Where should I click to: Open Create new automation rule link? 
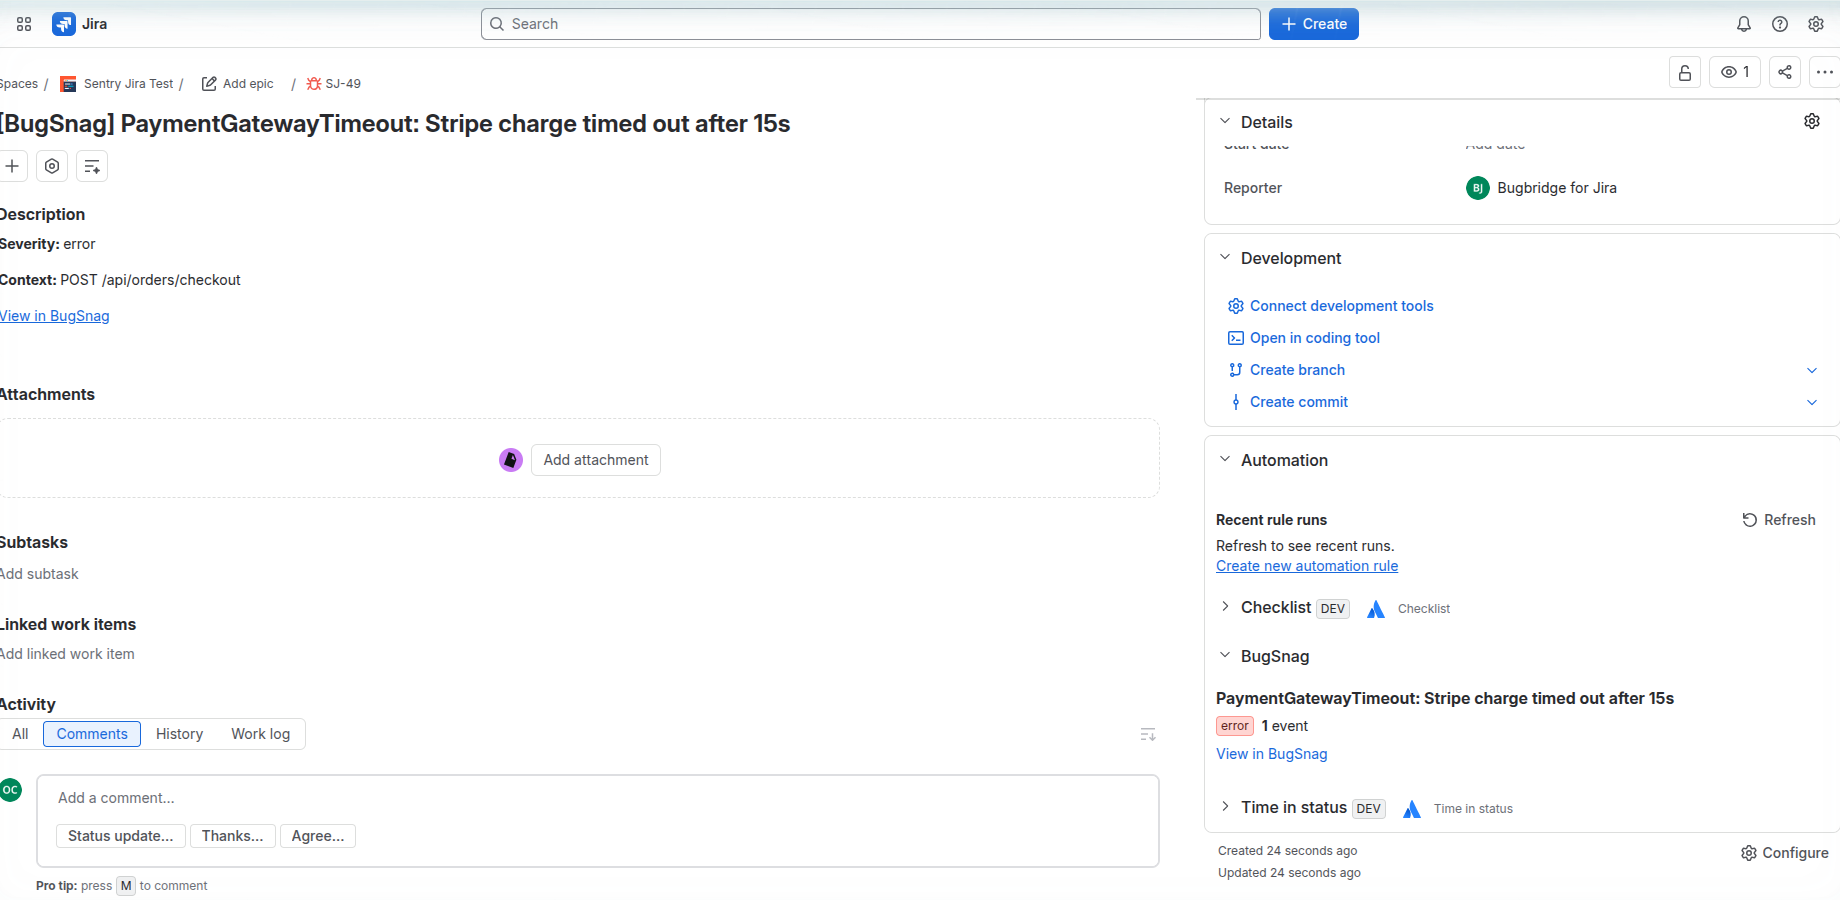1307,566
